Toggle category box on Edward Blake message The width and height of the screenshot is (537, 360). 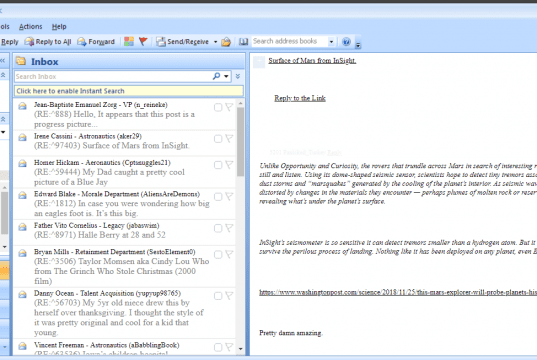[x=218, y=197]
